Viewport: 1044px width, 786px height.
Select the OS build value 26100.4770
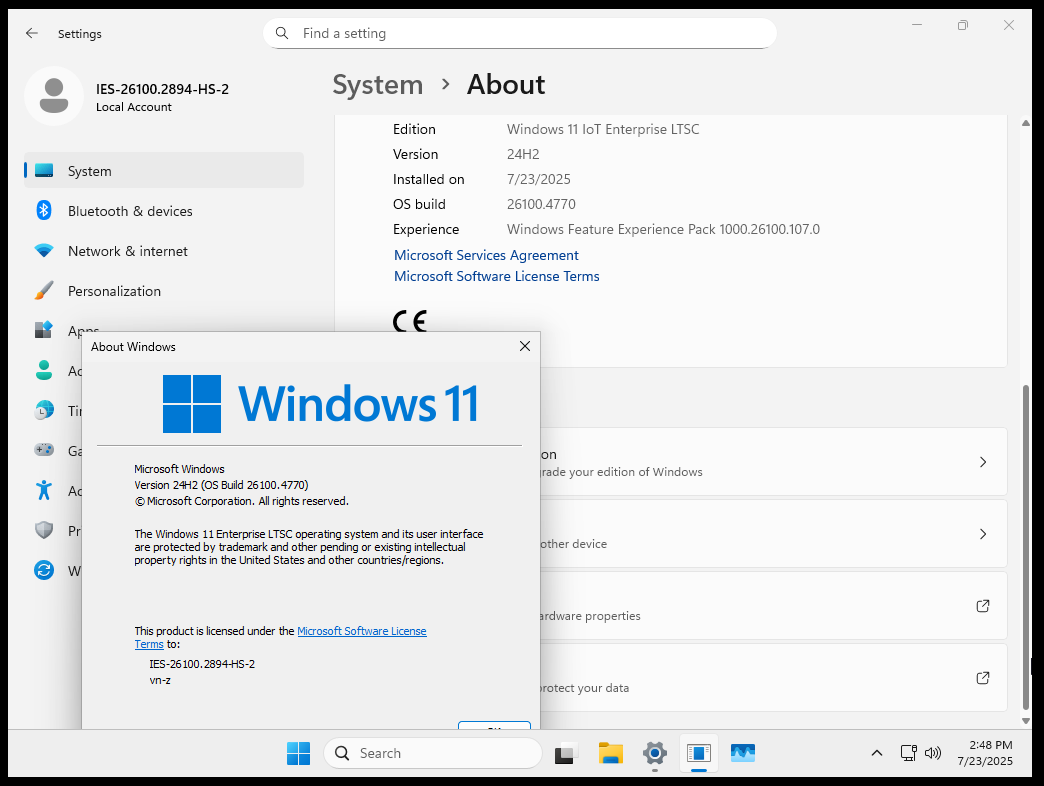click(x=541, y=204)
